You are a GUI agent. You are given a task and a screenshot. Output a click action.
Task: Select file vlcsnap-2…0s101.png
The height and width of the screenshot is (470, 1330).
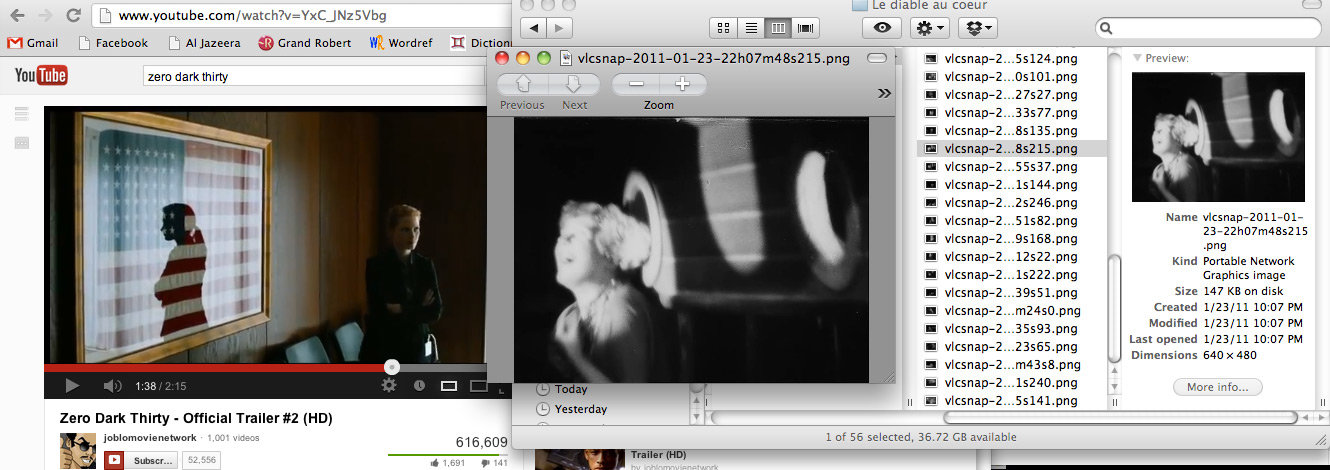pos(1012,76)
